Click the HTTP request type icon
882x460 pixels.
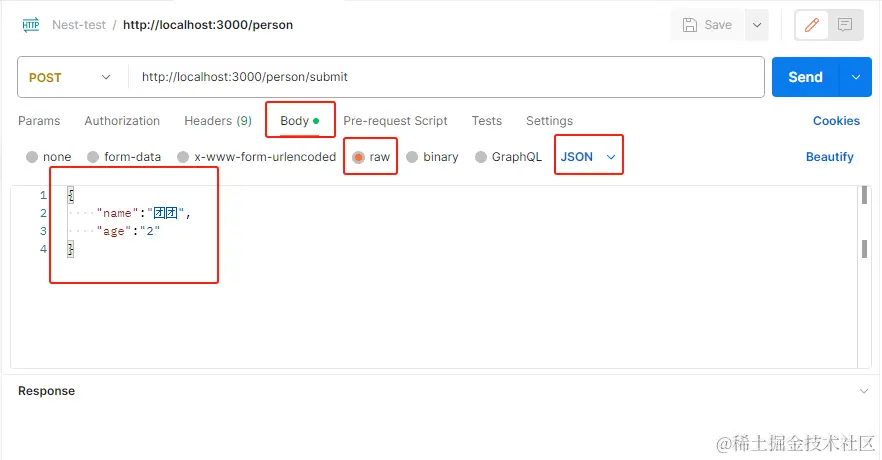(30, 25)
